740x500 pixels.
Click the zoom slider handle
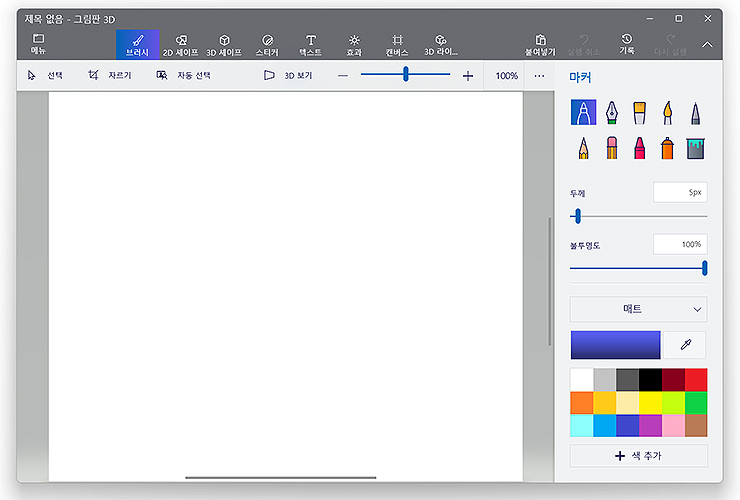click(405, 74)
